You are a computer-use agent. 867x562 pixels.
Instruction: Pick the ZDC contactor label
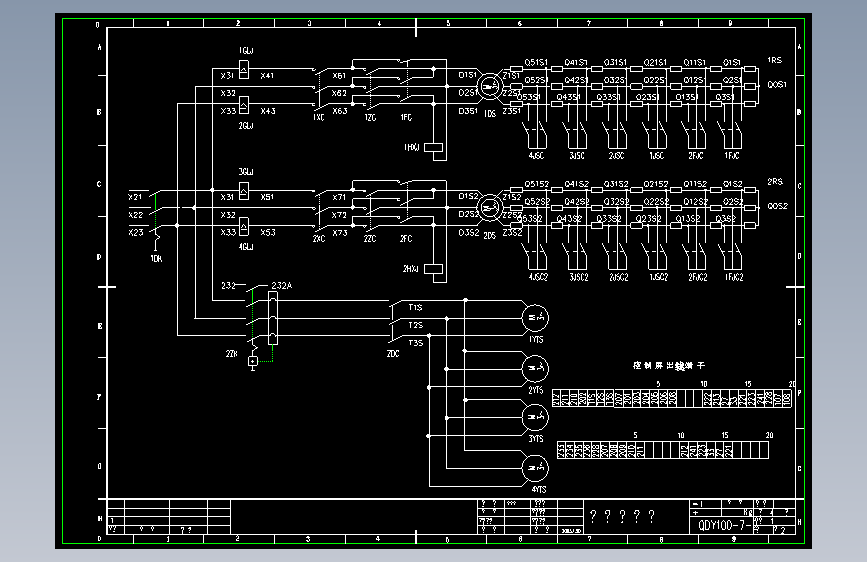(393, 354)
